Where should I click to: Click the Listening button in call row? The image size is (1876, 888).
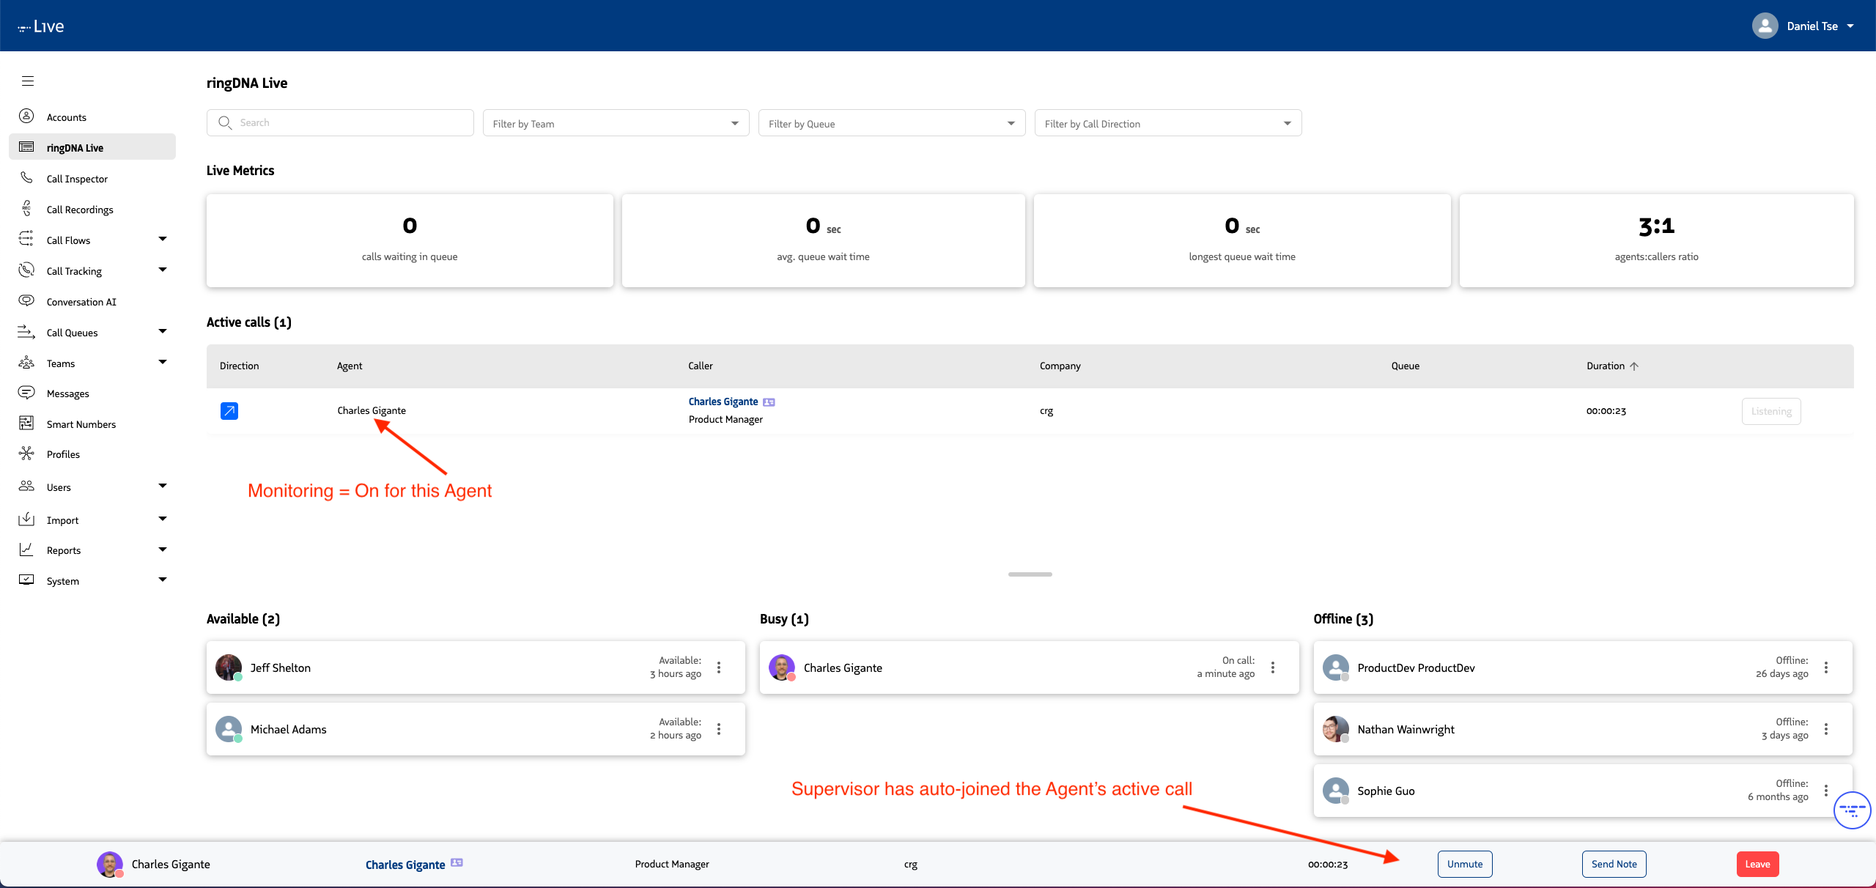[x=1771, y=411]
